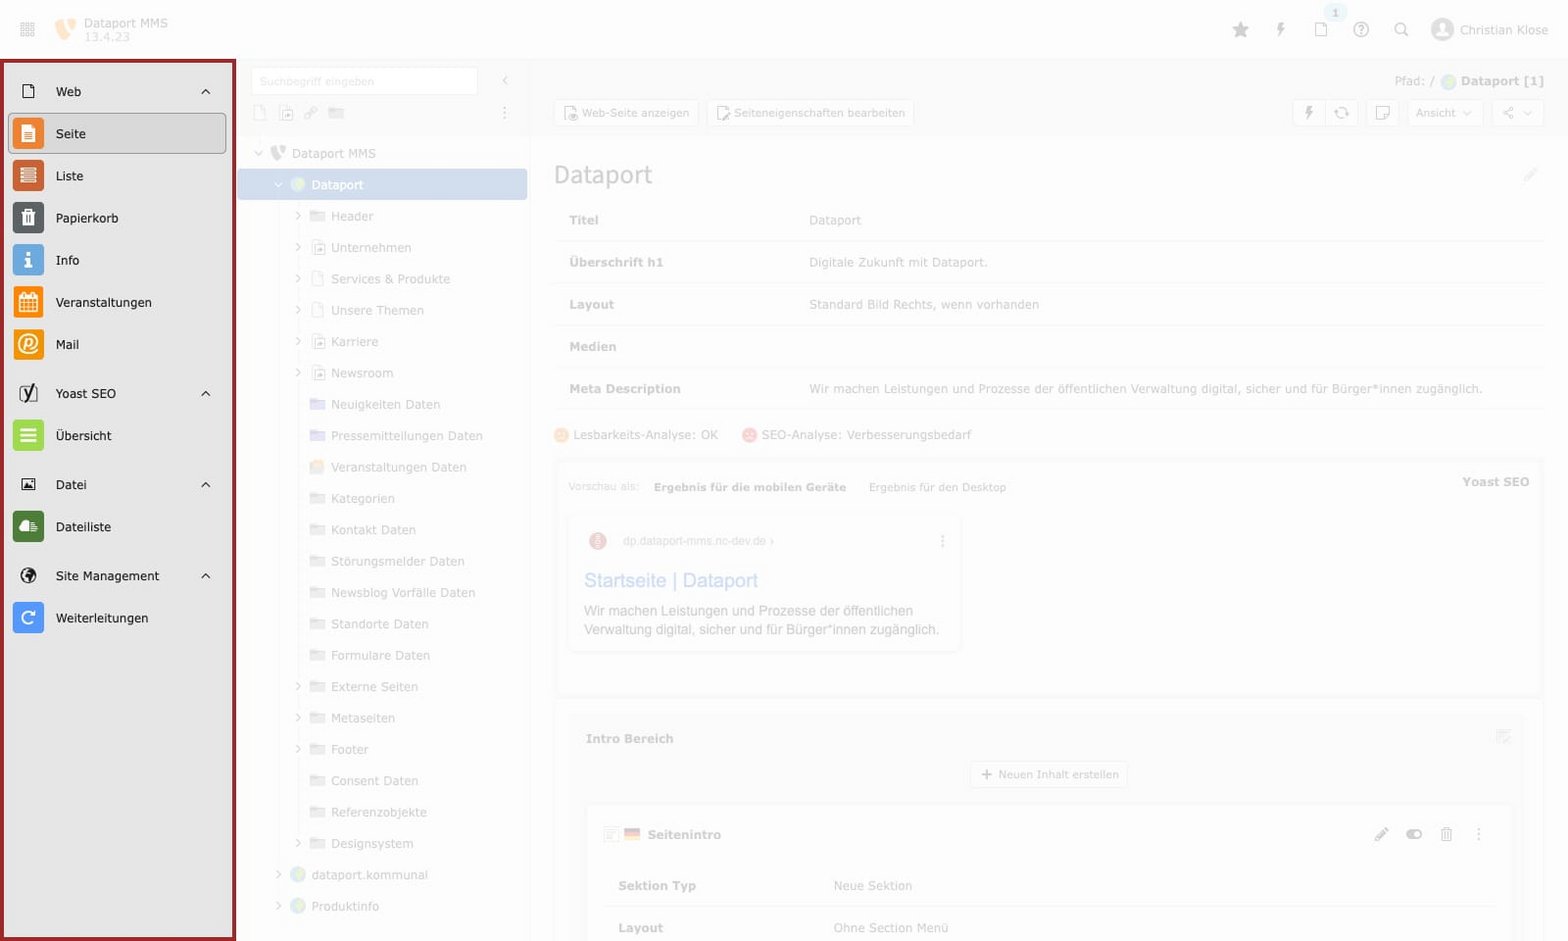Select Newsroom page in the tree
This screenshot has height=941, width=1568.
pyautogui.click(x=361, y=373)
